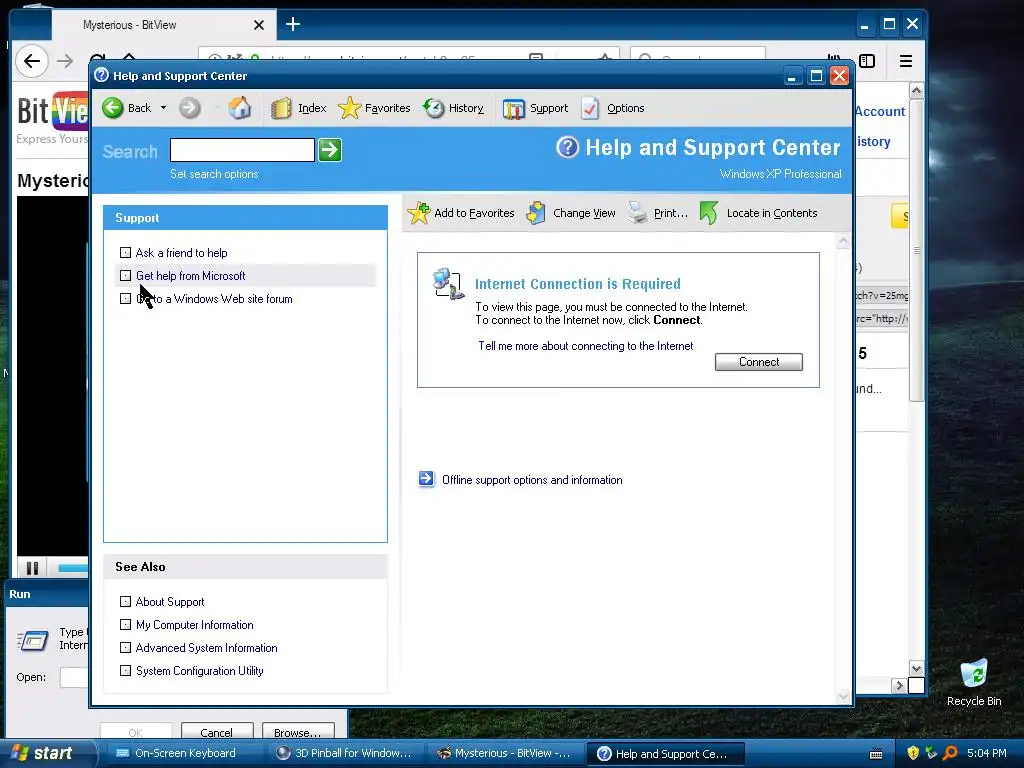Click browser page scrollbar up arrow
The height and width of the screenshot is (768, 1024).
[x=916, y=91]
